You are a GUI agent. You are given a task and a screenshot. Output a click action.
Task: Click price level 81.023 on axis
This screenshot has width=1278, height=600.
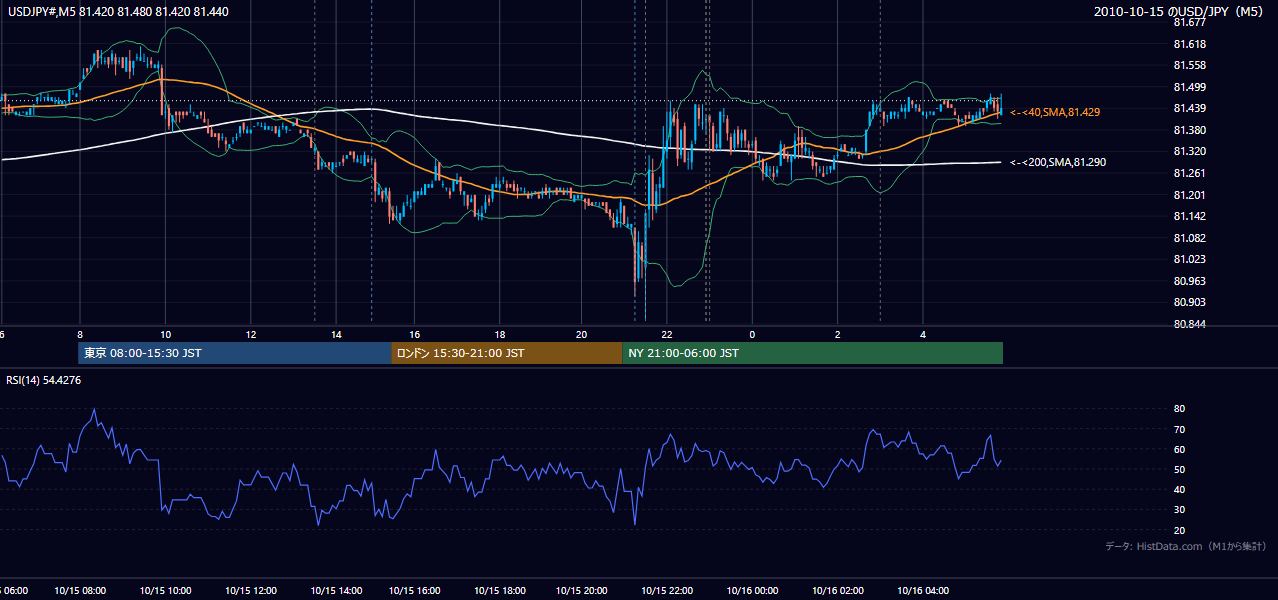(x=1190, y=259)
